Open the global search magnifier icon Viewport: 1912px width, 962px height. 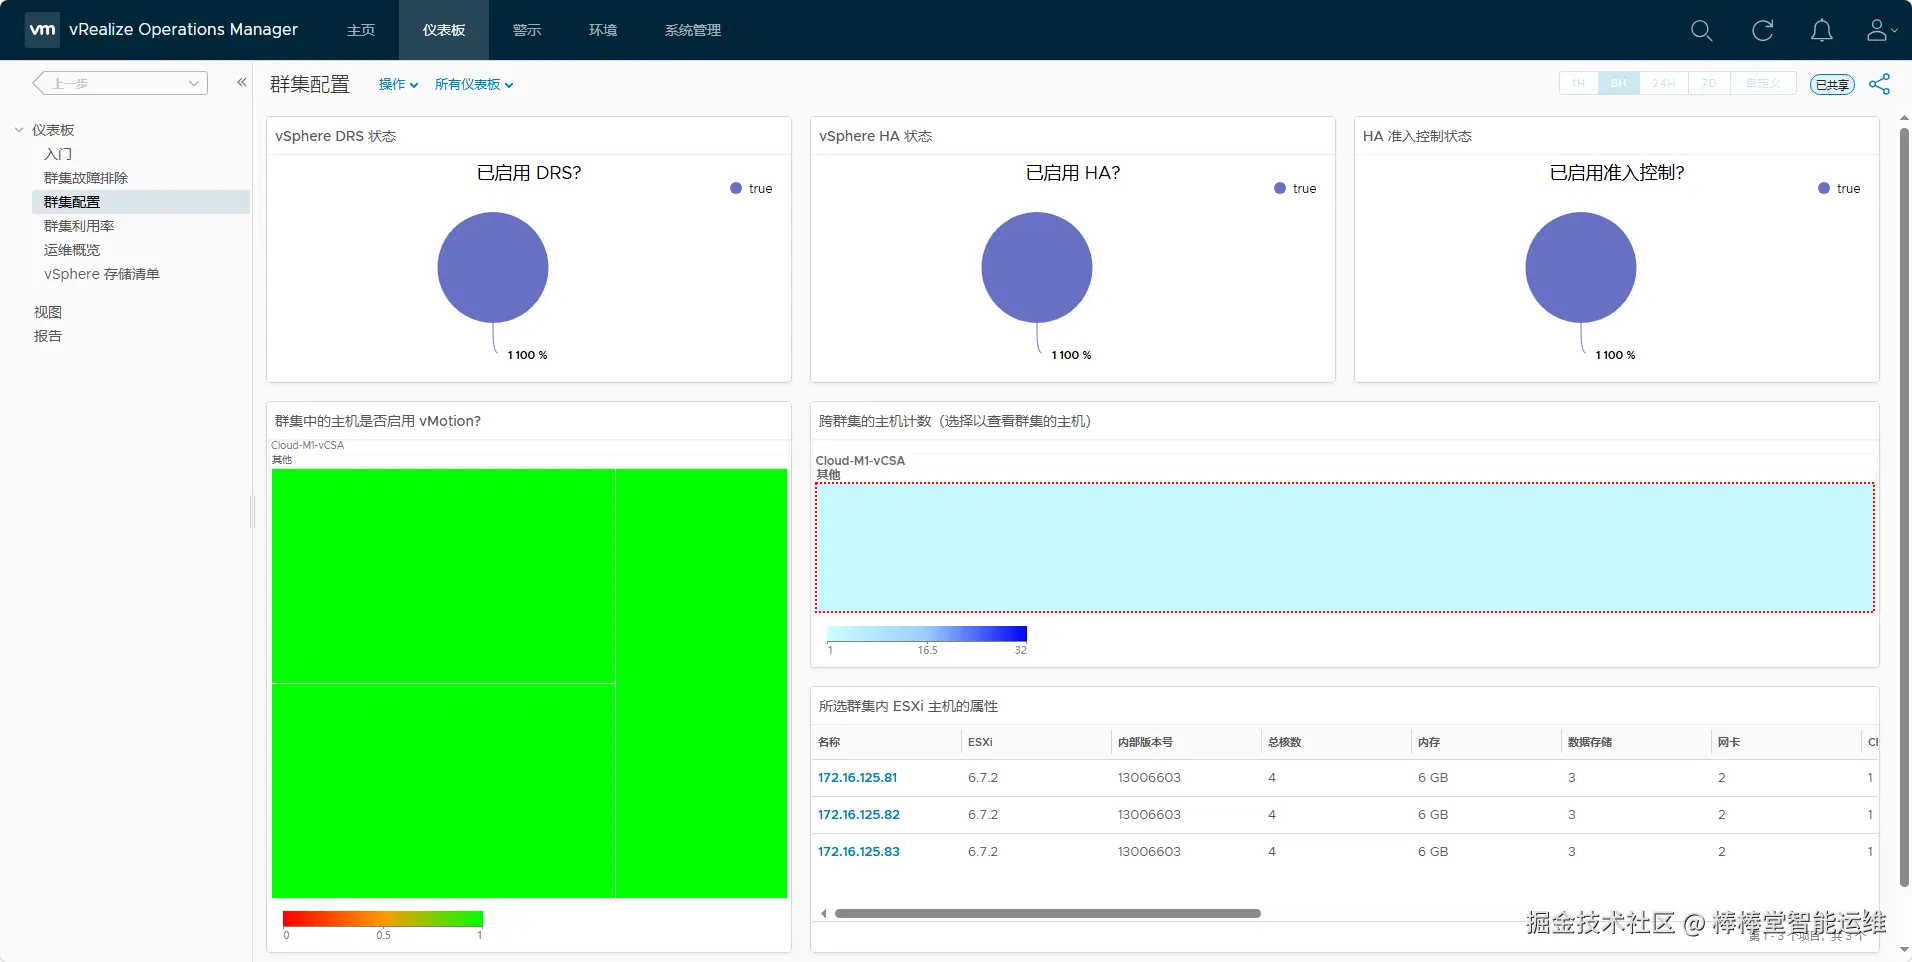[x=1701, y=31]
